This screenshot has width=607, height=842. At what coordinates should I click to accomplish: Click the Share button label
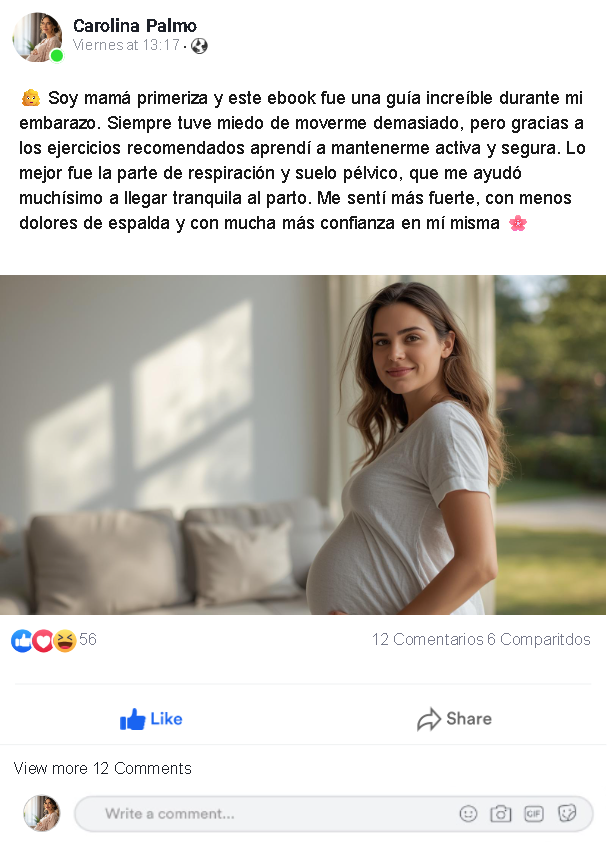tap(469, 718)
